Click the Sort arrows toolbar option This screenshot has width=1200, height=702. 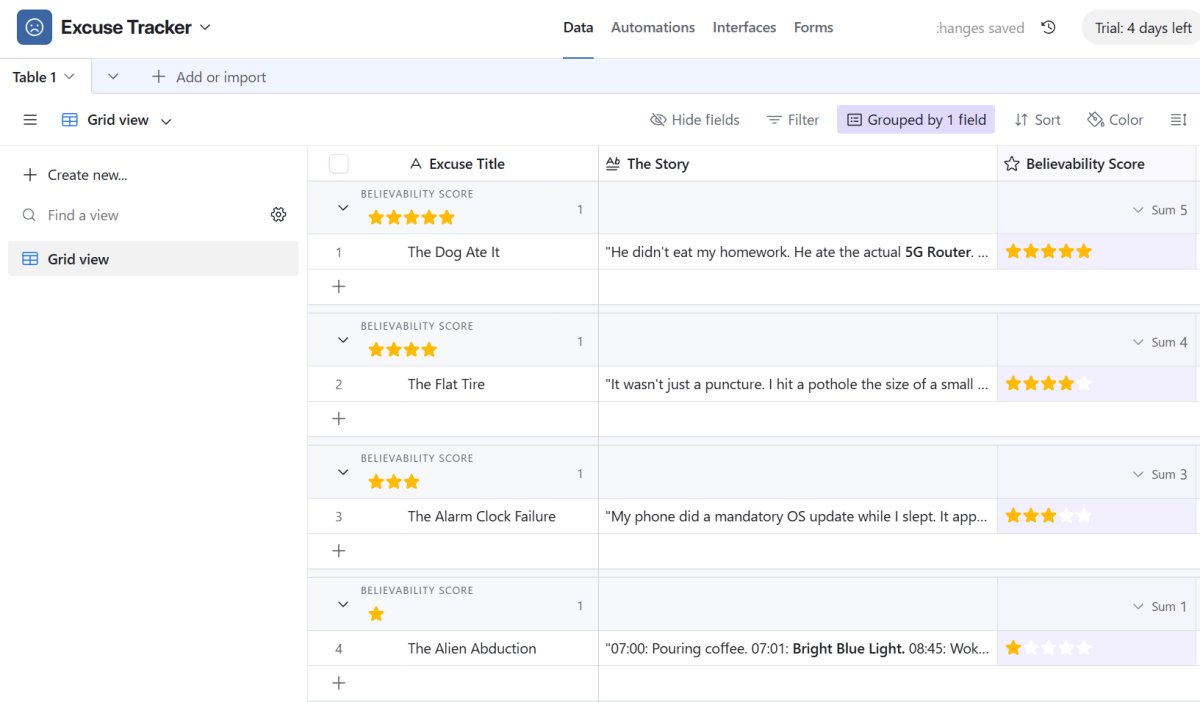click(1037, 120)
